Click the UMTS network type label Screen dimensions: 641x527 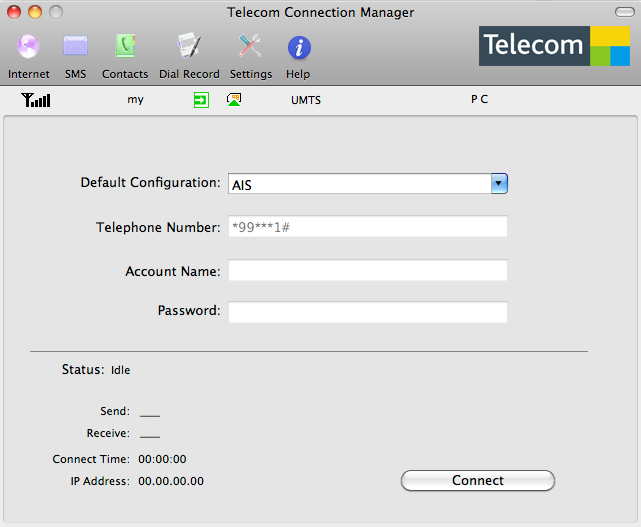pyautogui.click(x=306, y=100)
